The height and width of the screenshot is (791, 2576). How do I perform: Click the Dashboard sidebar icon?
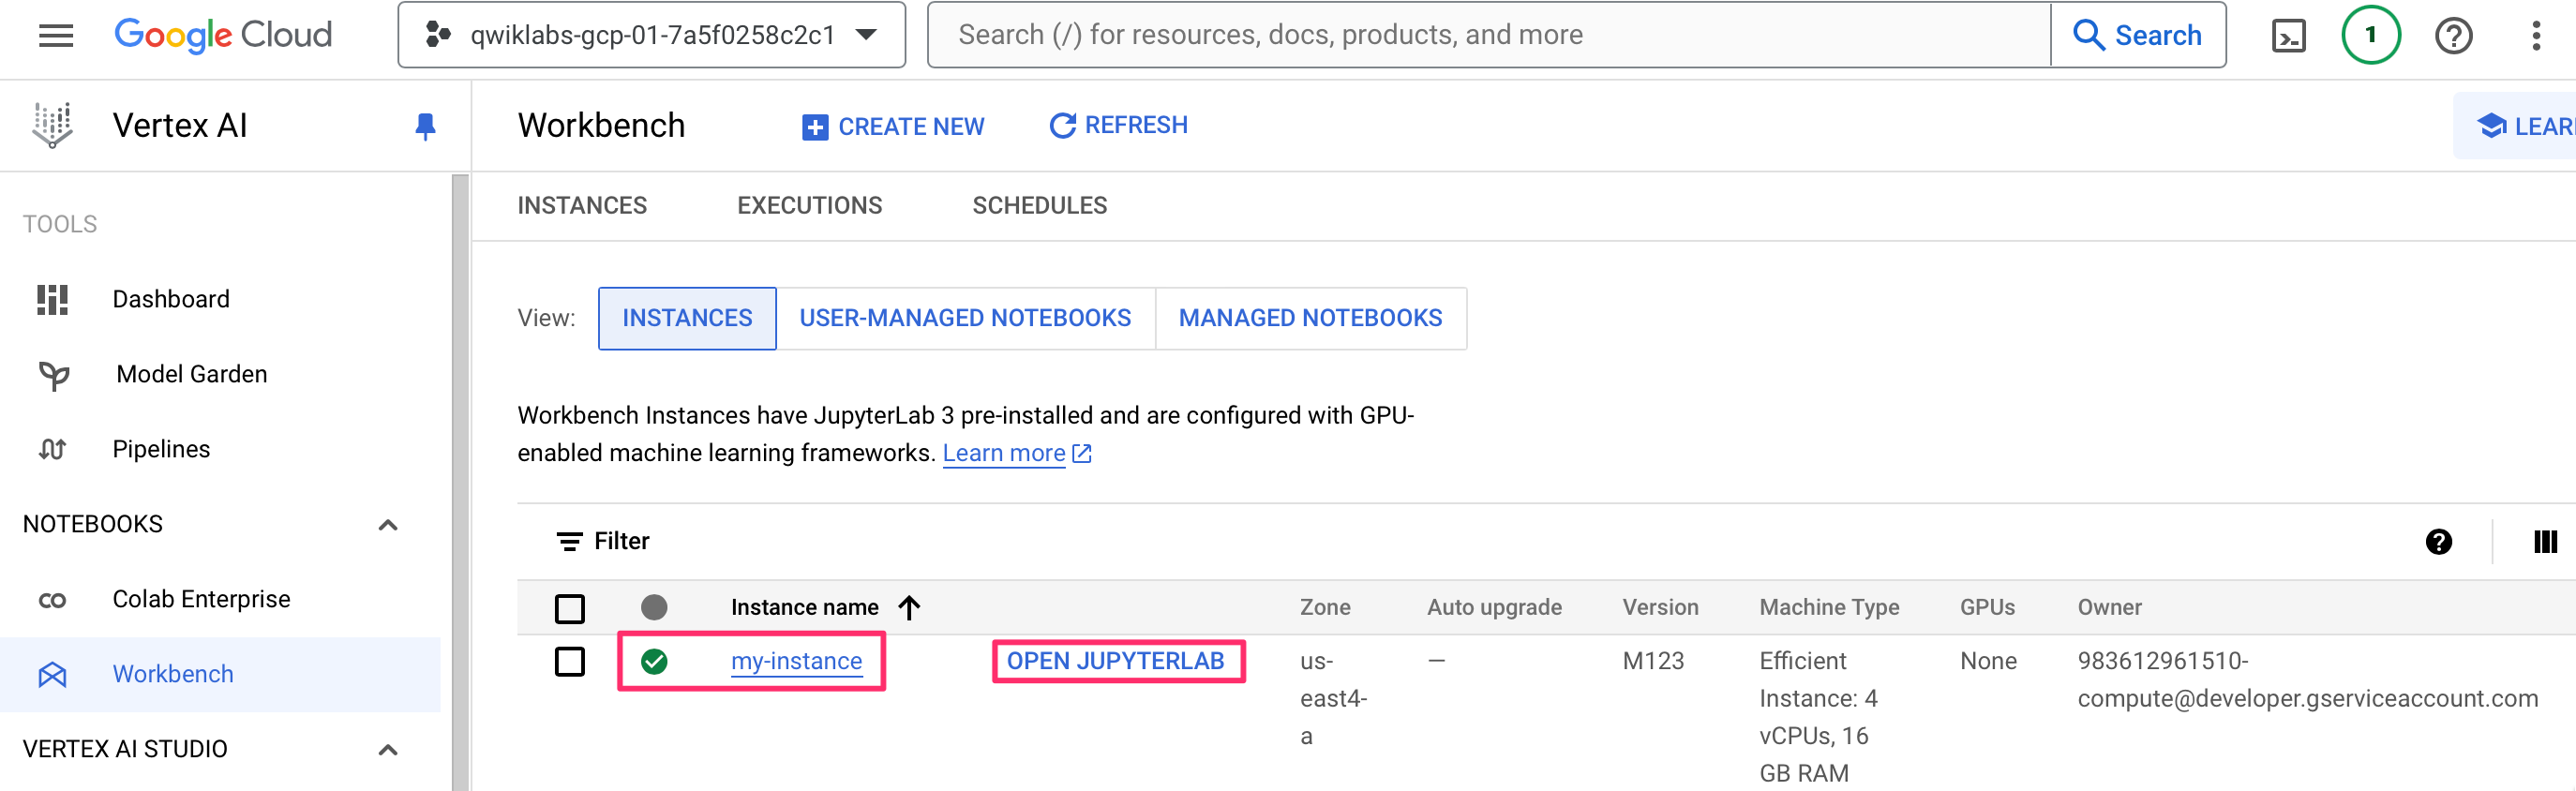tap(52, 299)
